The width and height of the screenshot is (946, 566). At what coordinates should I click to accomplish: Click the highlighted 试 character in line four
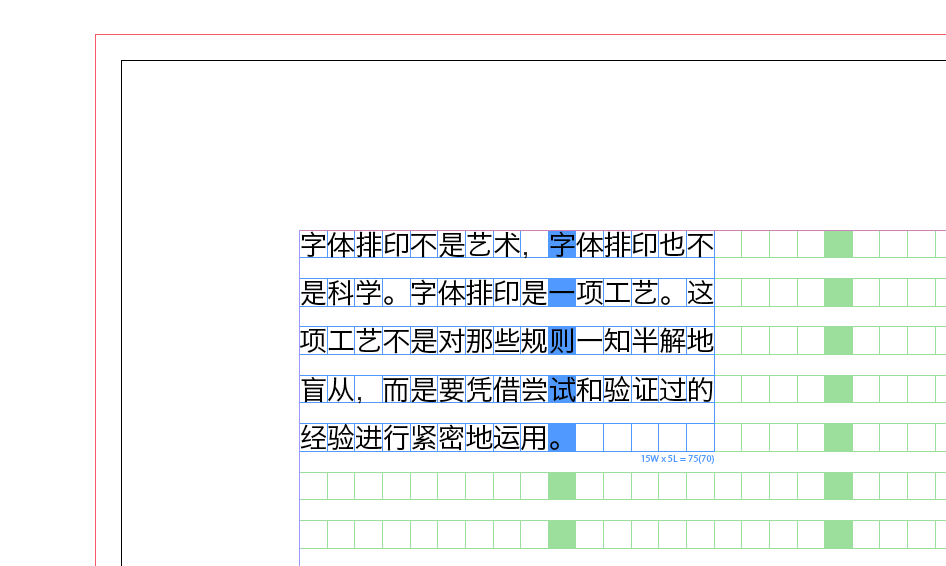[x=562, y=389]
